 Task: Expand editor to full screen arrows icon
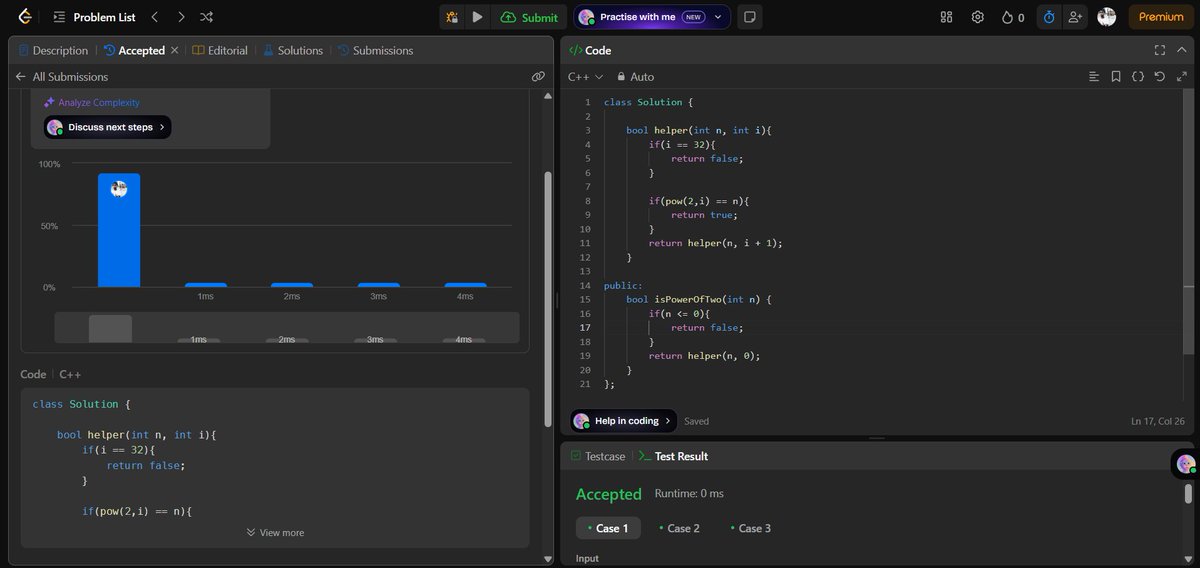click(1183, 76)
